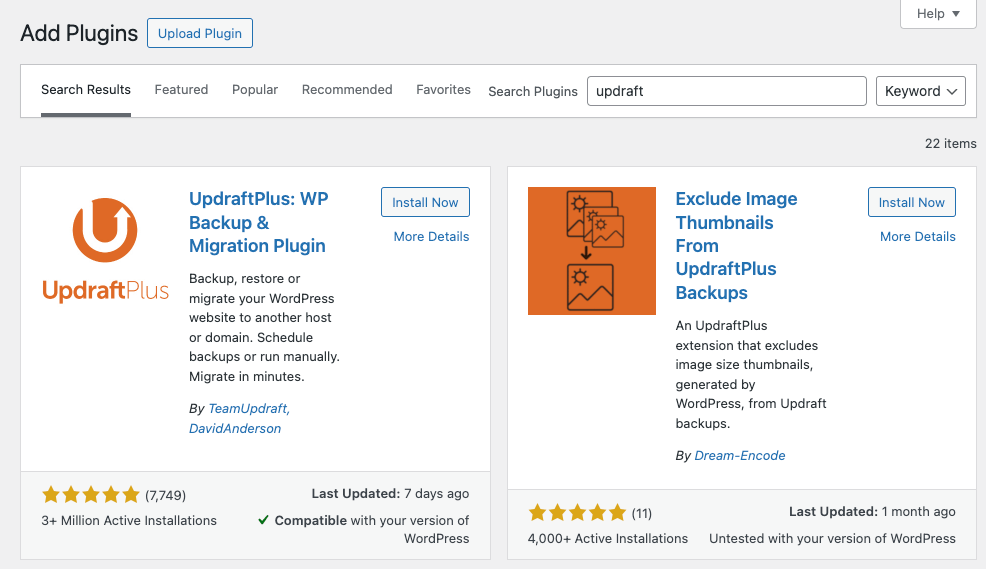The width and height of the screenshot is (986, 569).
Task: Open UpdraftPlus: WP Backup & Migration Plugin title
Action: click(x=258, y=222)
